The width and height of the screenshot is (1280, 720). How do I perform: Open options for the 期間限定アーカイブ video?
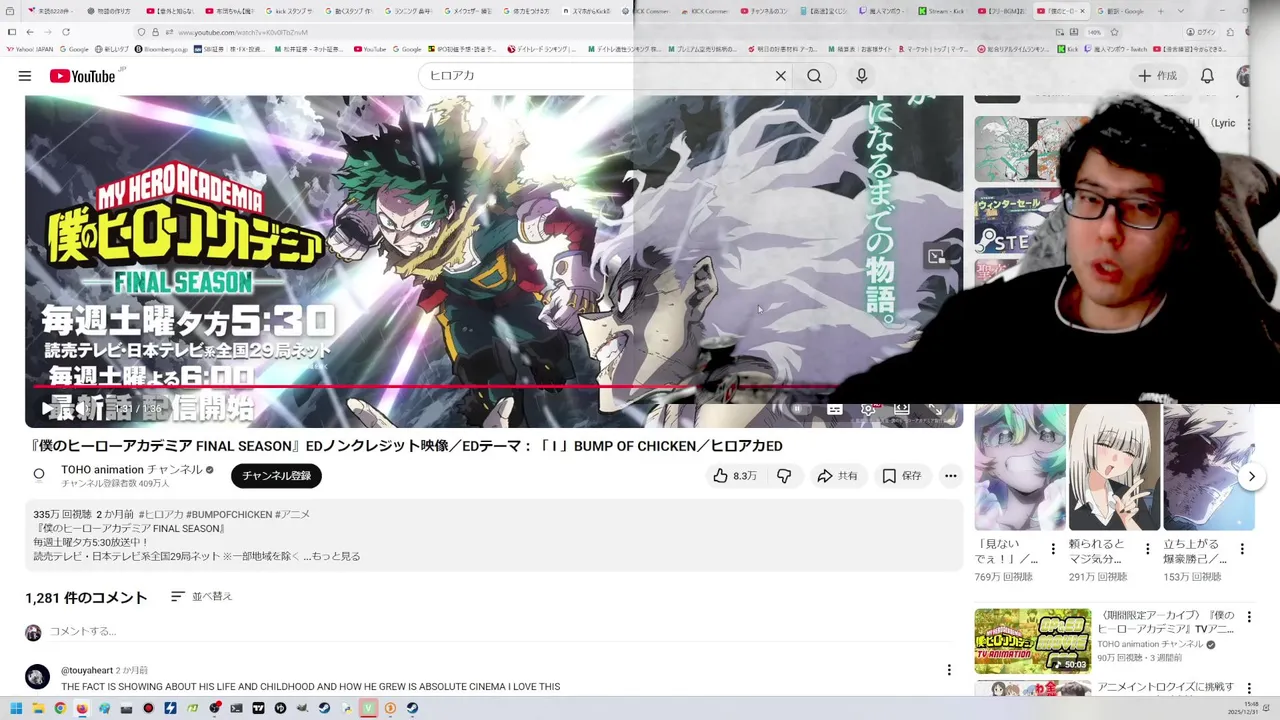point(1248,617)
